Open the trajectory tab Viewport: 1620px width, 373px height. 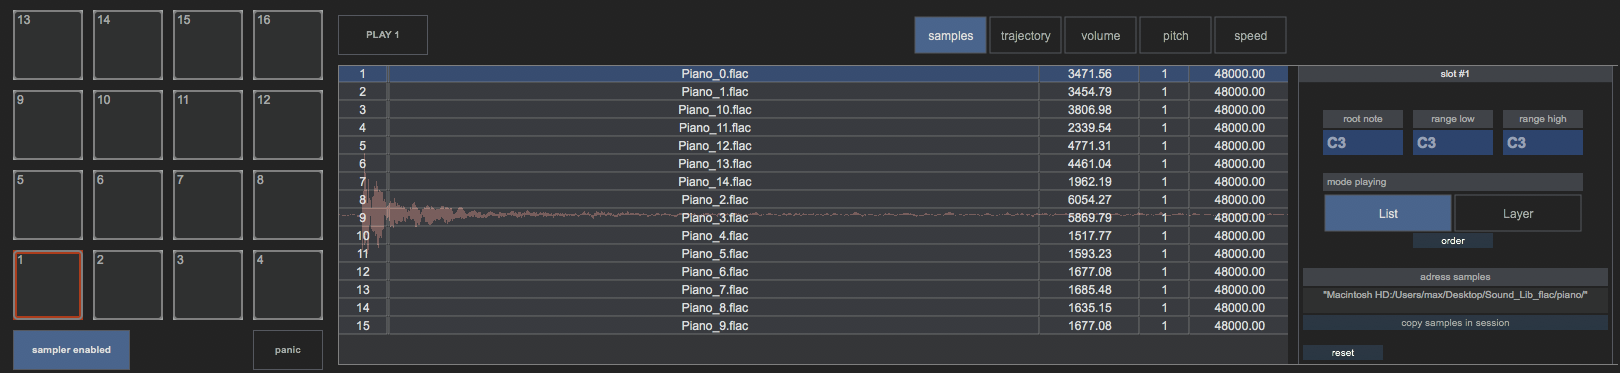tap(1025, 35)
